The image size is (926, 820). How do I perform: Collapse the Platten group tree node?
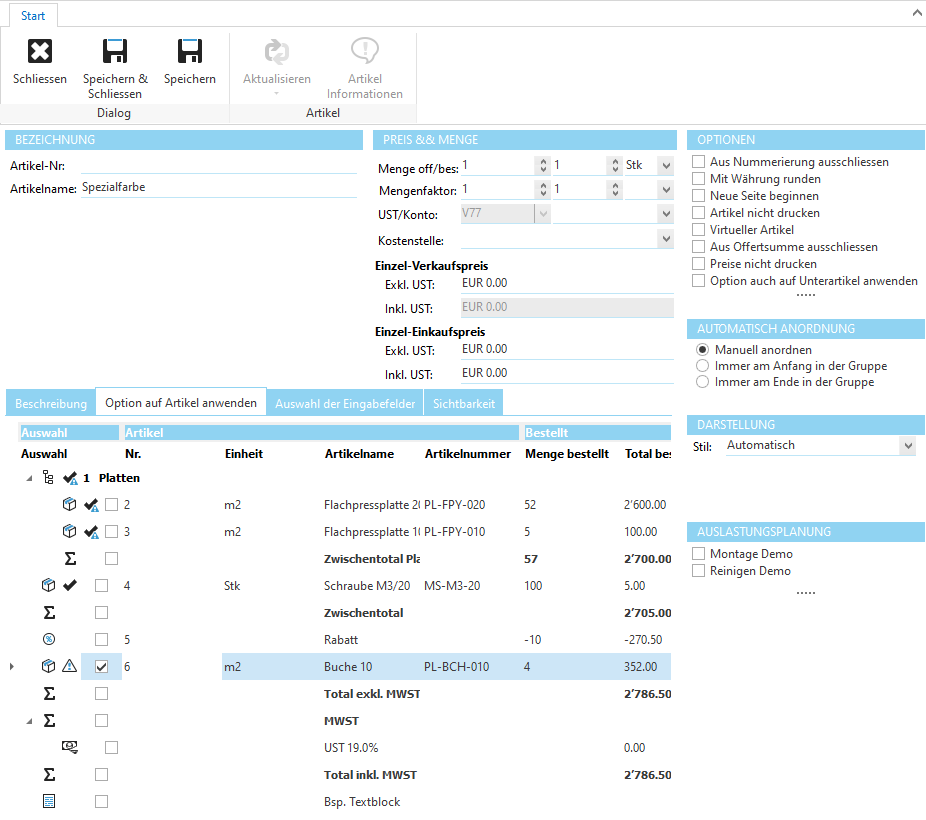click(x=28, y=478)
